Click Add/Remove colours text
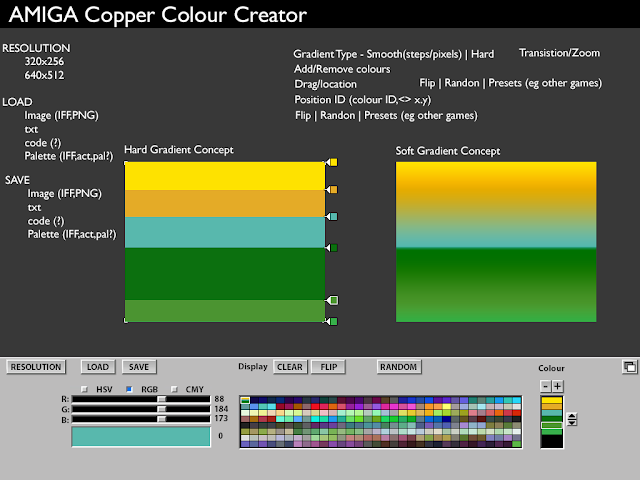Image resolution: width=640 pixels, height=480 pixels. pos(342,69)
